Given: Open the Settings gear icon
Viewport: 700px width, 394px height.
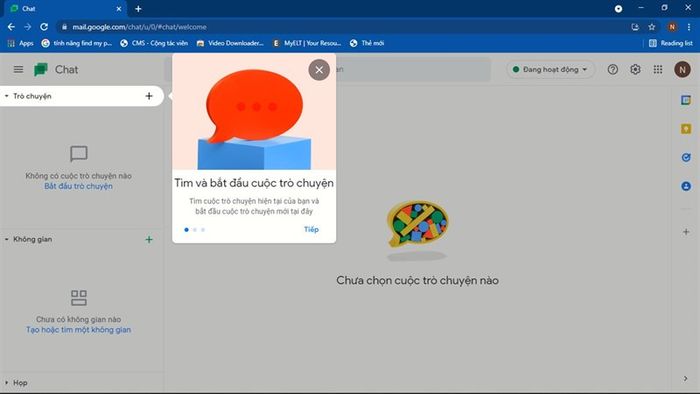Looking at the screenshot, I should 635,69.
